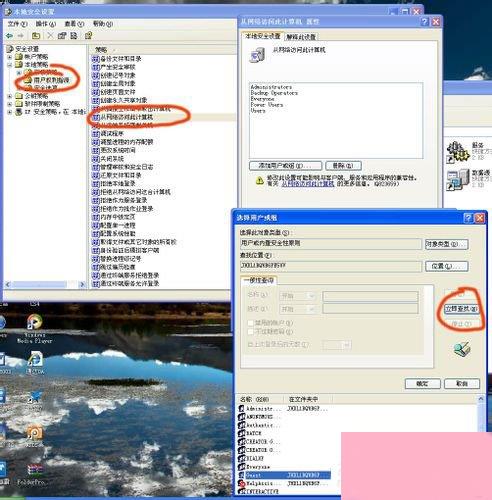The height and width of the screenshot is (500, 492).
Task: Click the Forward arrow in the toolbar
Action: tap(21, 36)
